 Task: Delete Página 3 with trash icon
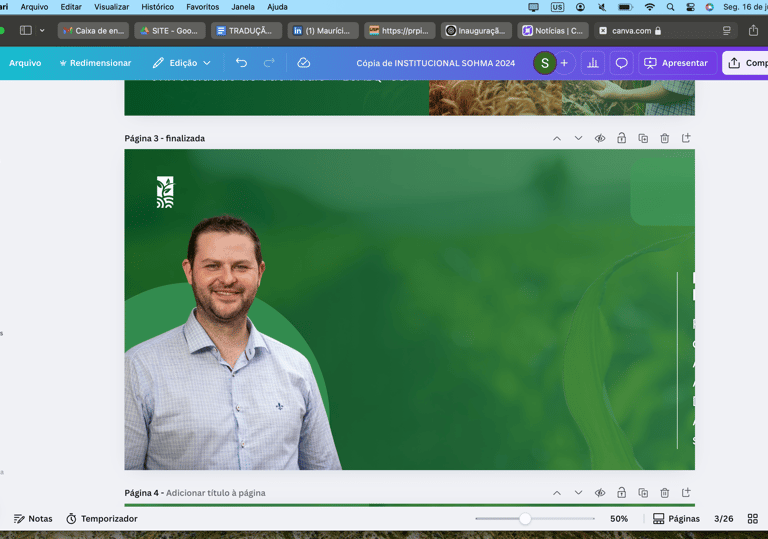(665, 138)
